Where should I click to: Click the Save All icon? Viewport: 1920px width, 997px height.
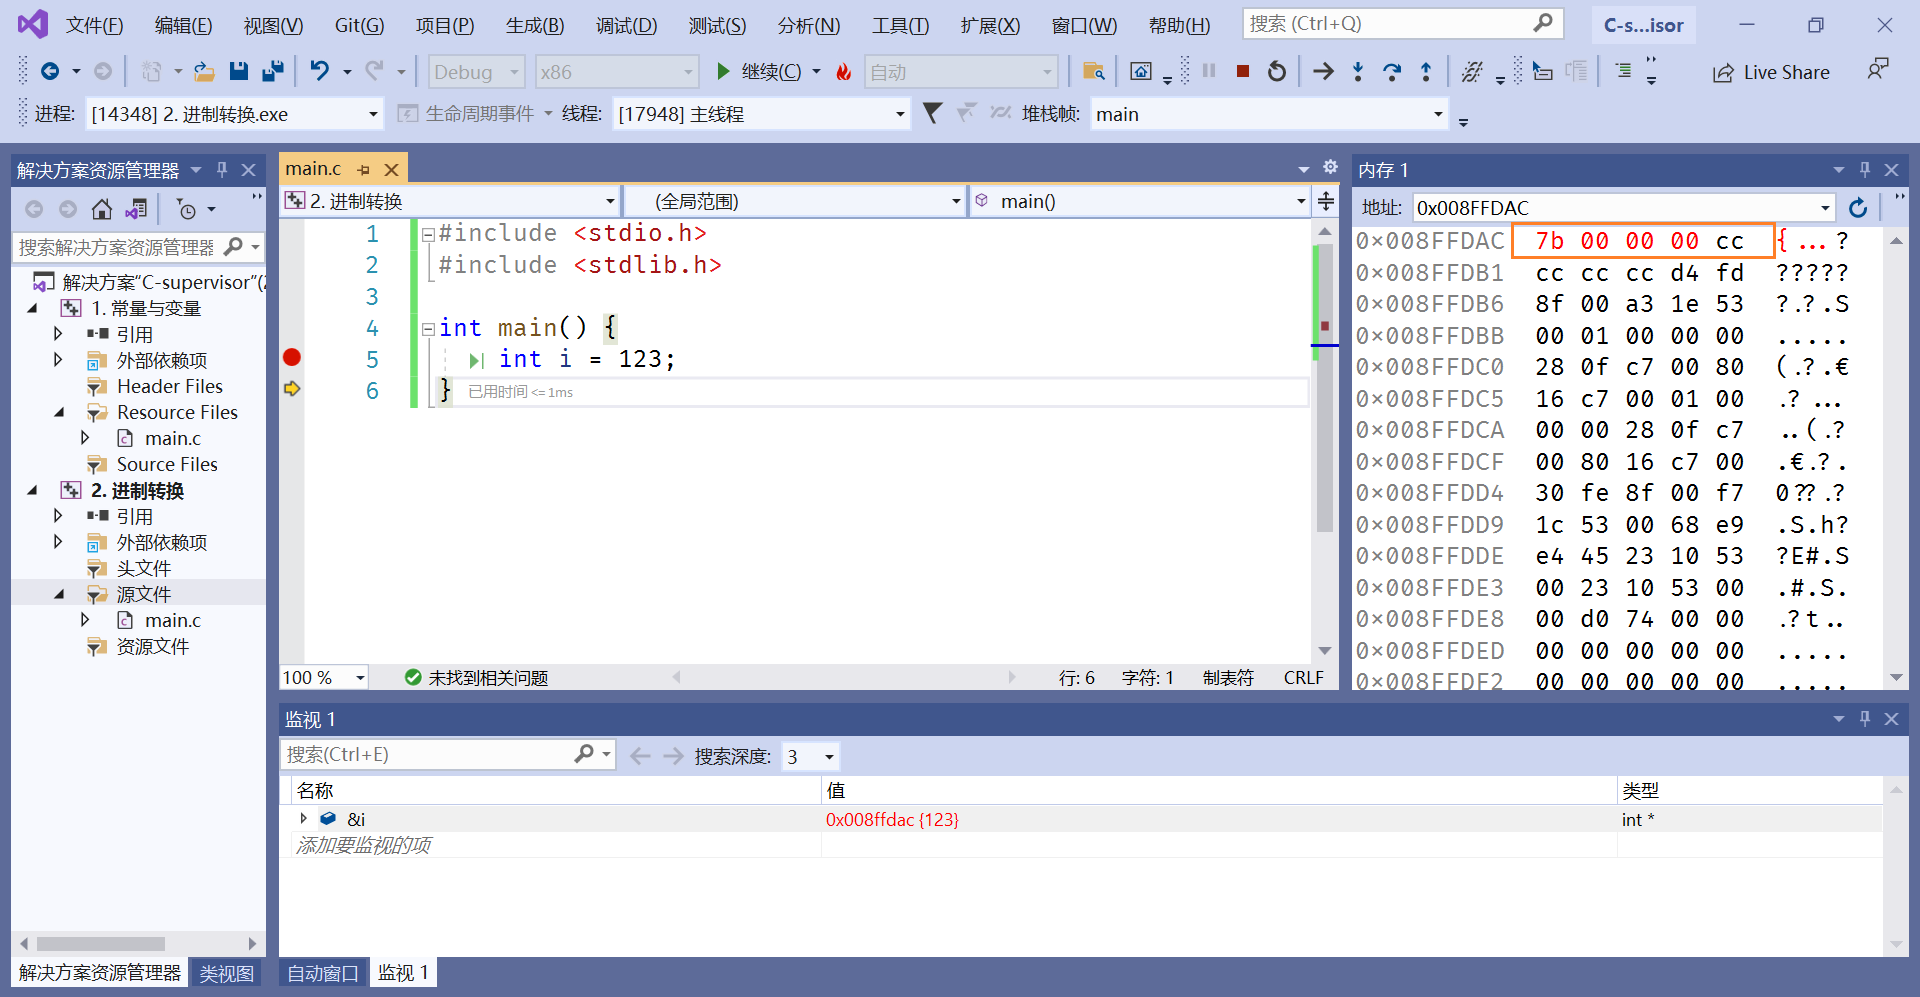click(x=272, y=71)
